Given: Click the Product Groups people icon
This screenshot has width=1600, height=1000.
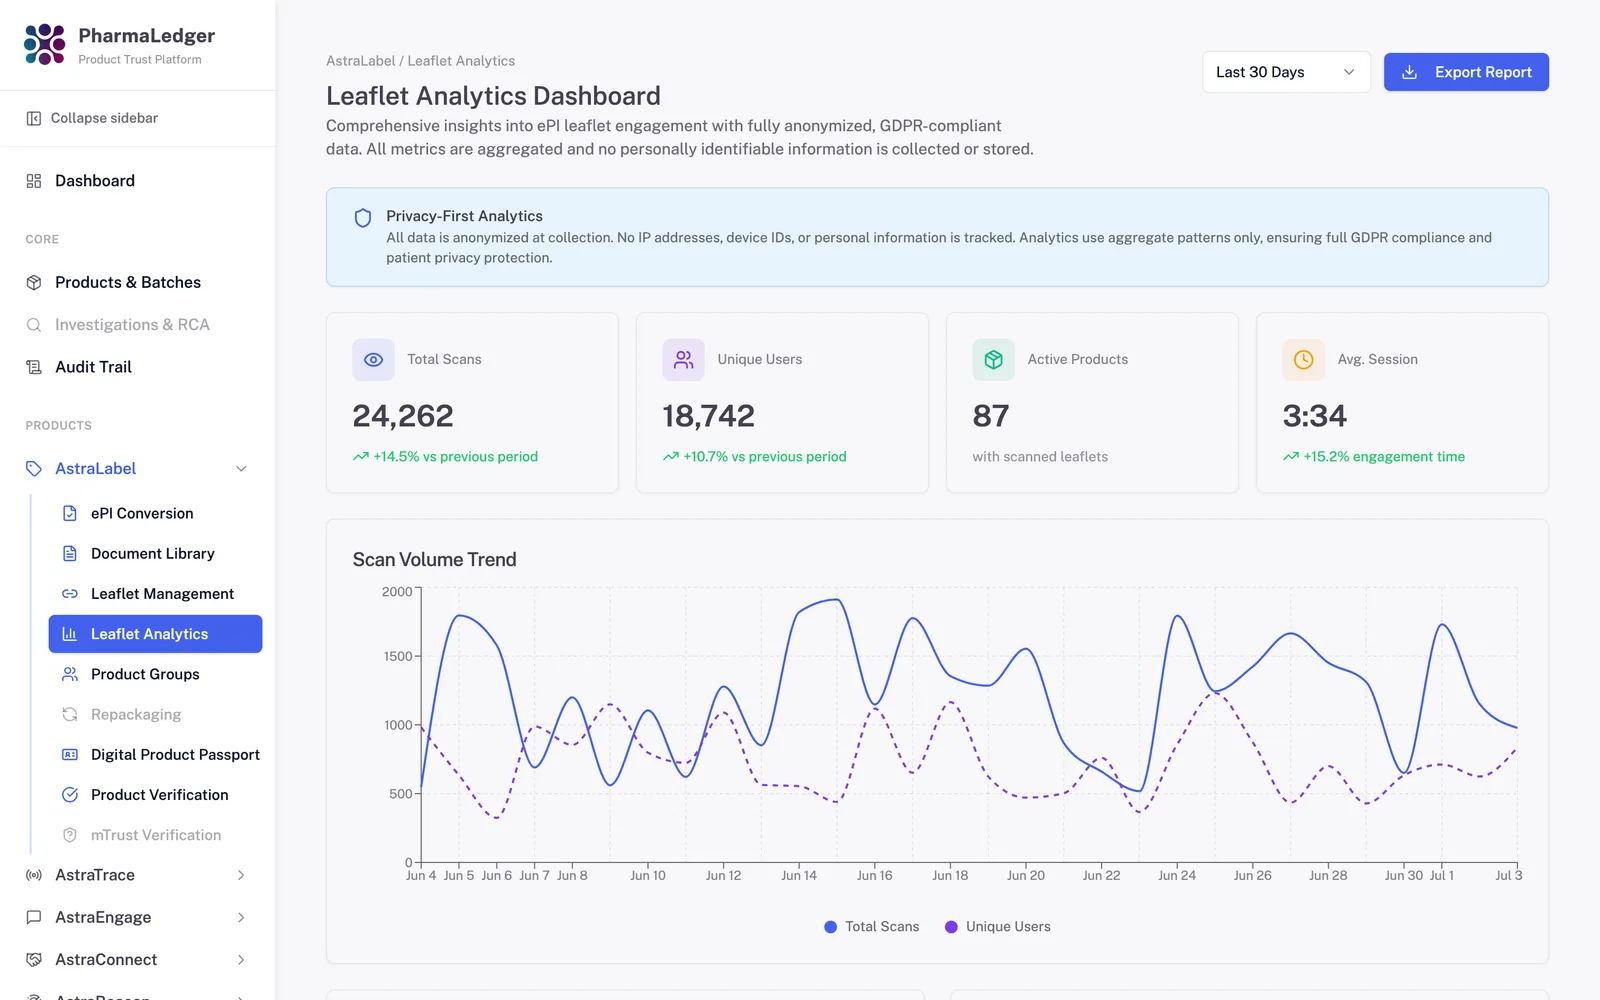Looking at the screenshot, I should [70, 674].
